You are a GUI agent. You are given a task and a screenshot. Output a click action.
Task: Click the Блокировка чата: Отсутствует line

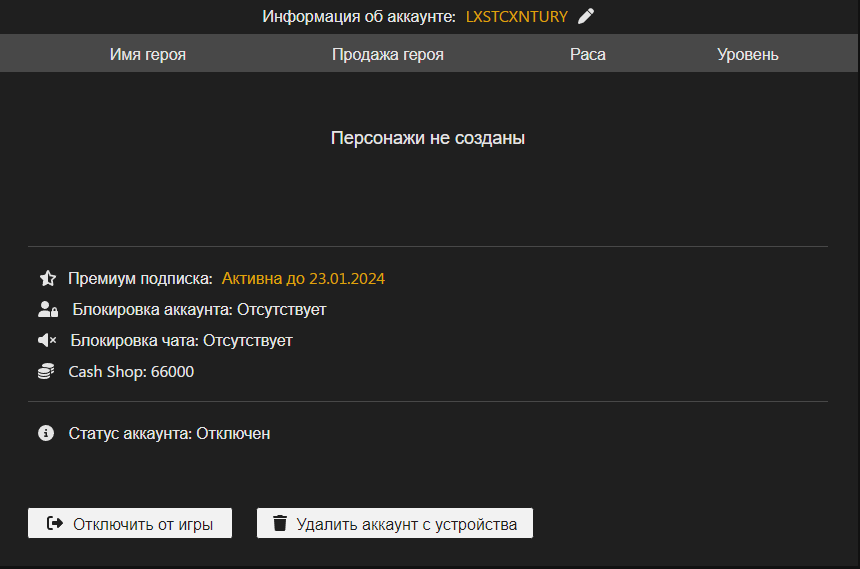pos(182,341)
